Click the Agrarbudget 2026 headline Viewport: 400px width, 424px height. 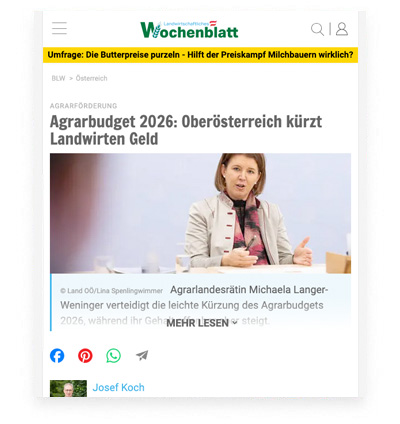(186, 130)
